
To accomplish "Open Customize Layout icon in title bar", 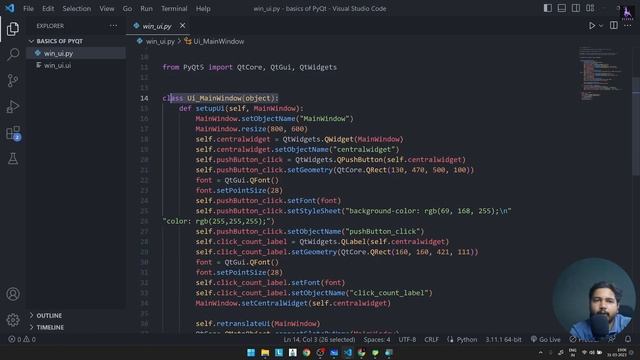I will tap(590, 8).
